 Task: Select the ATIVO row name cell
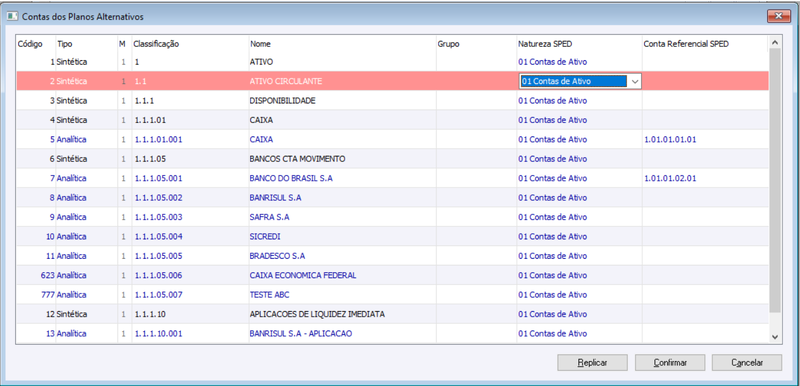pyautogui.click(x=262, y=62)
